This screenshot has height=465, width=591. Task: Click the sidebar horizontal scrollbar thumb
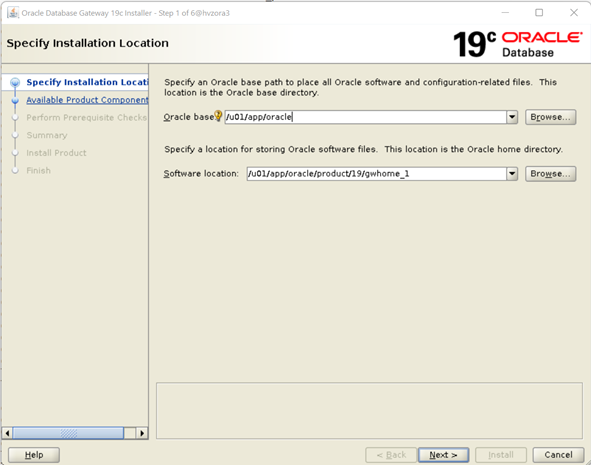point(68,433)
